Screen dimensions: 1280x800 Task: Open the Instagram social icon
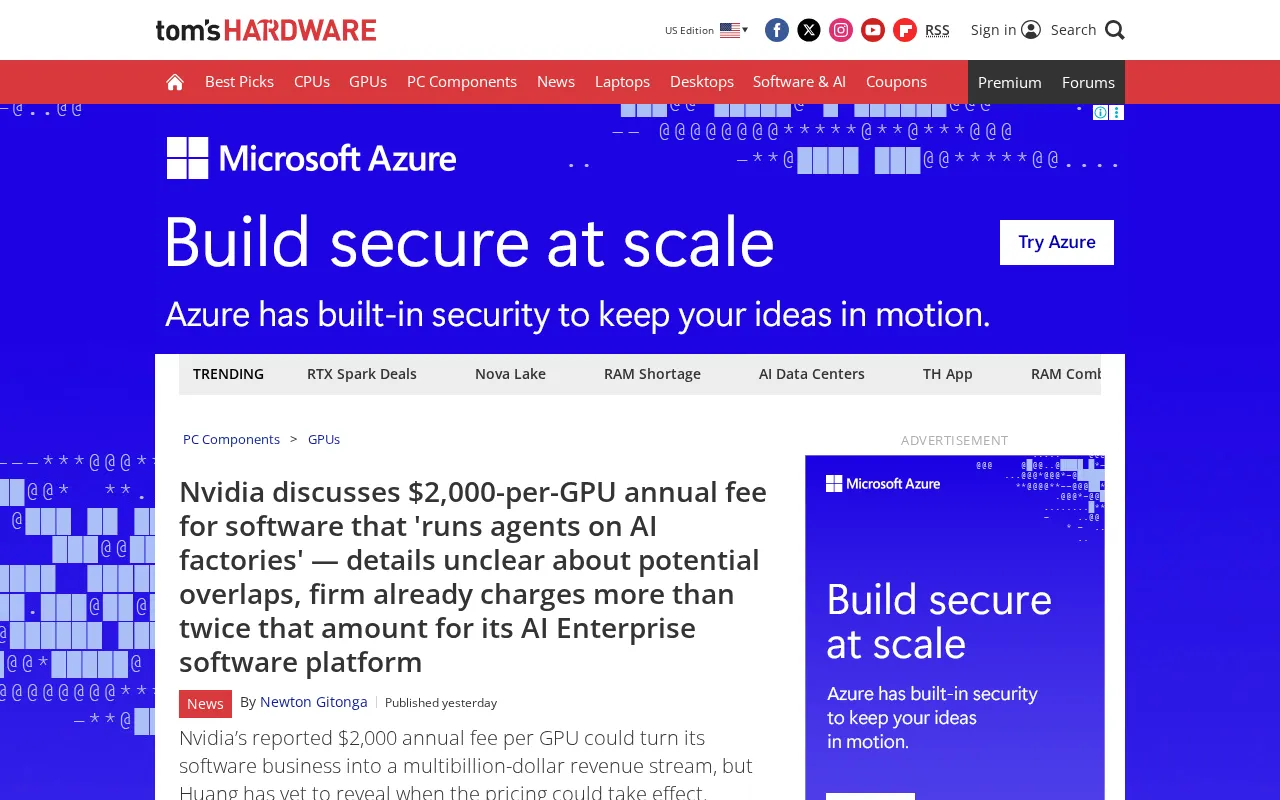click(841, 30)
